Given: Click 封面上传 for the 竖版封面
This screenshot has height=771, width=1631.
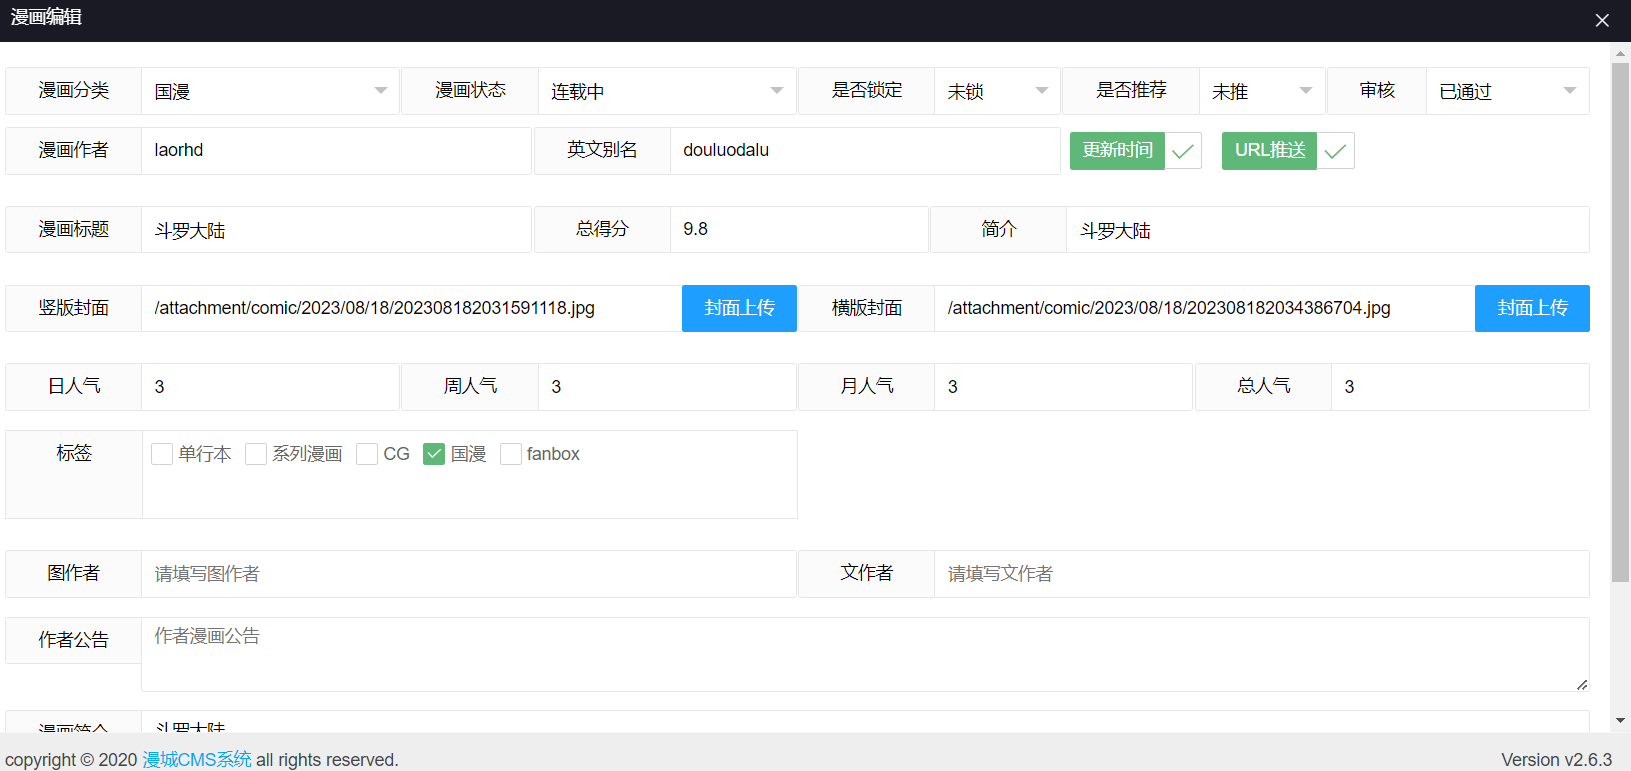Looking at the screenshot, I should point(739,308).
